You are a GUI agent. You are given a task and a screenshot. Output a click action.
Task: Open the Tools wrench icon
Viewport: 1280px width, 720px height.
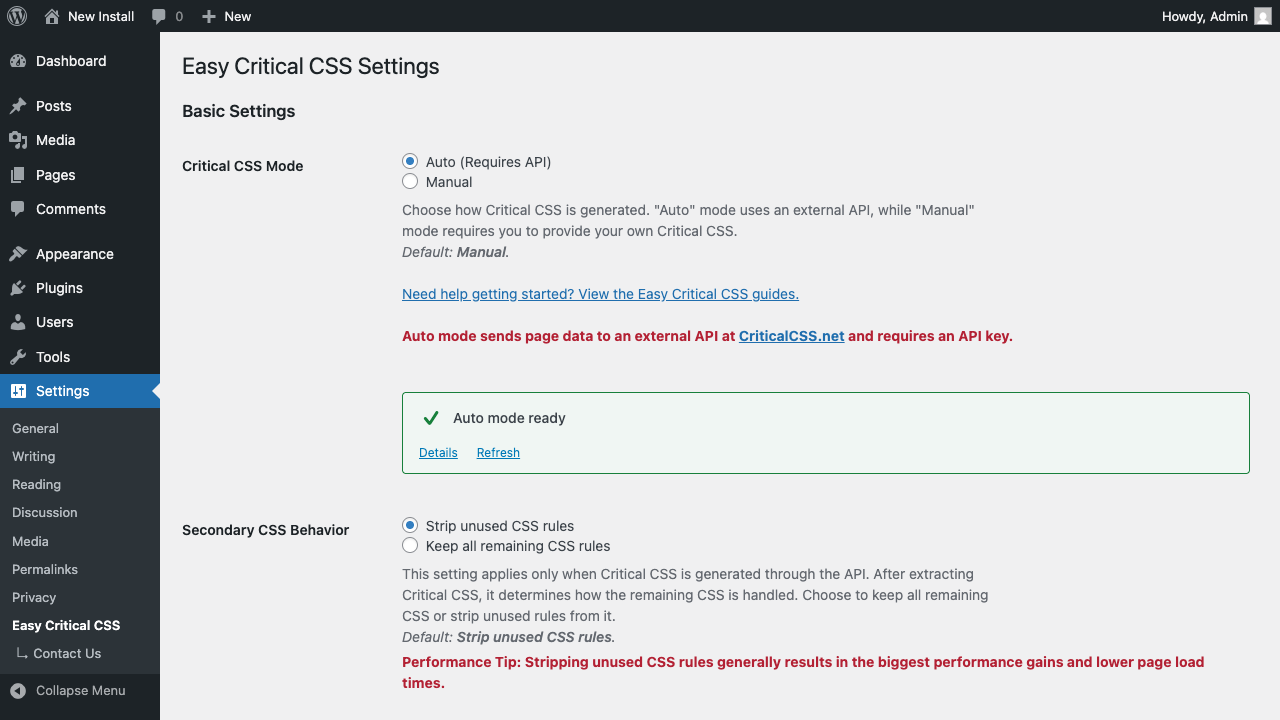tap(22, 356)
